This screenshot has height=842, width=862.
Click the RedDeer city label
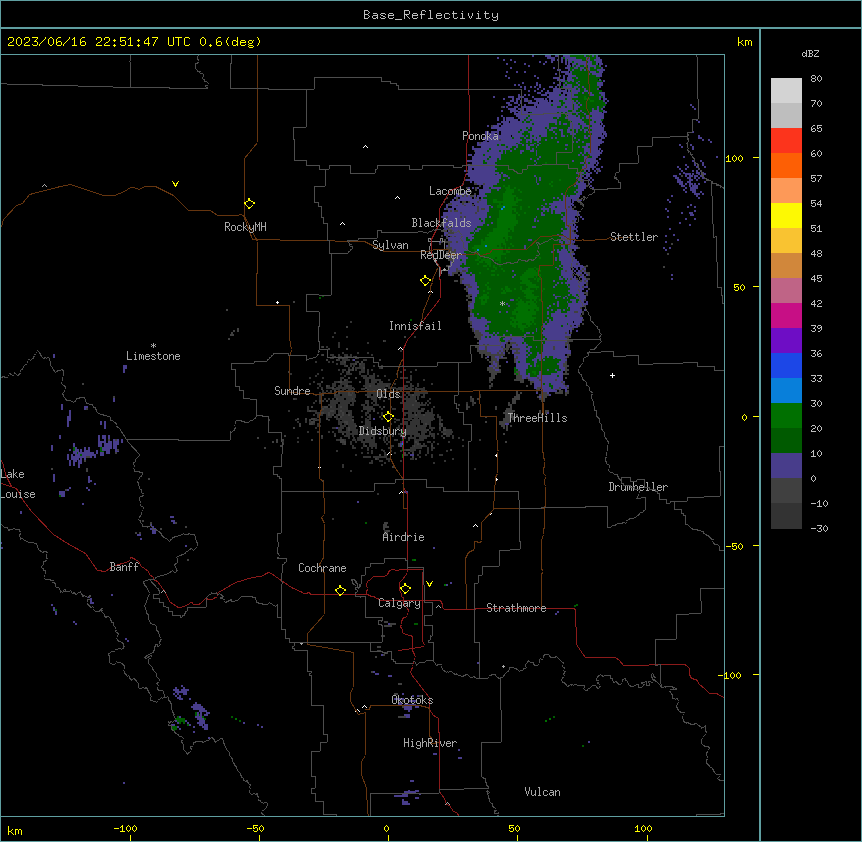point(441,255)
